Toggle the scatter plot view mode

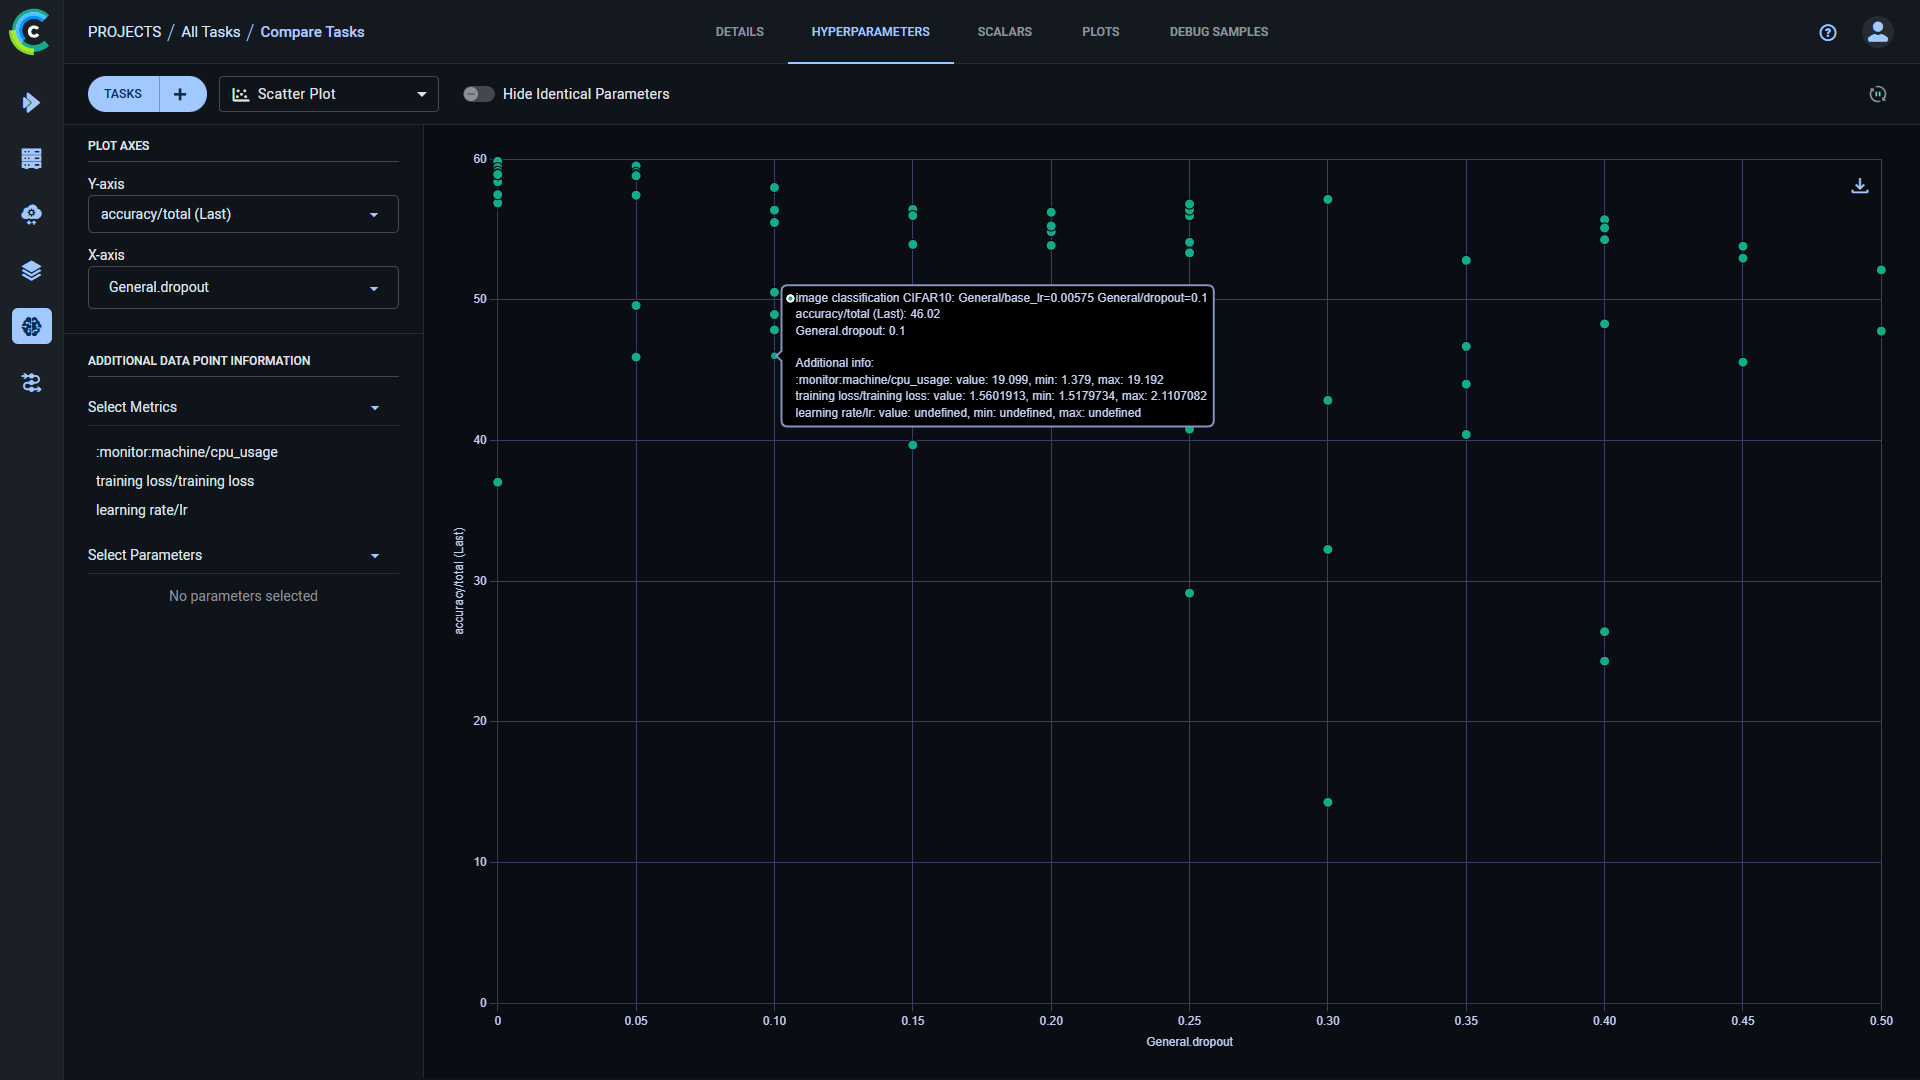[330, 94]
